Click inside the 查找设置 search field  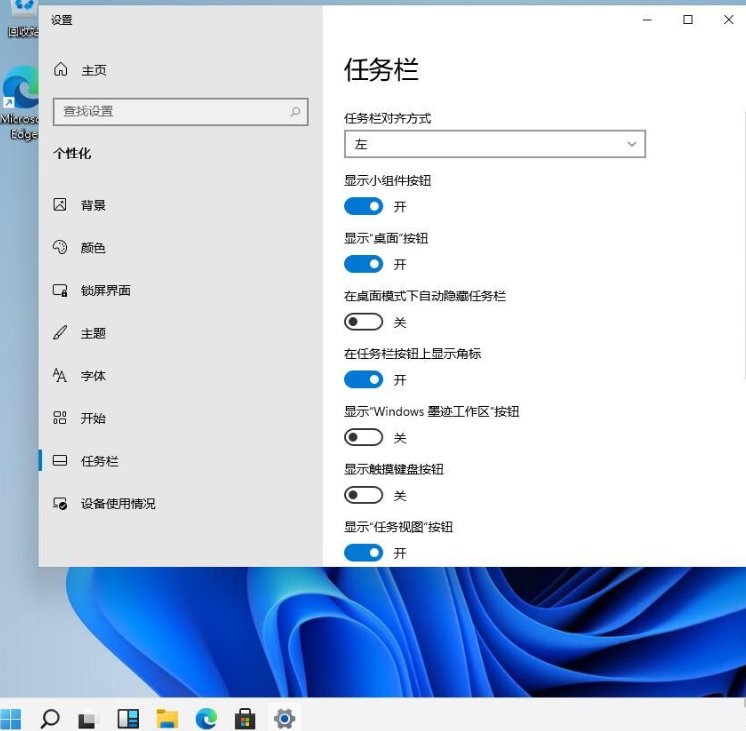pos(170,112)
